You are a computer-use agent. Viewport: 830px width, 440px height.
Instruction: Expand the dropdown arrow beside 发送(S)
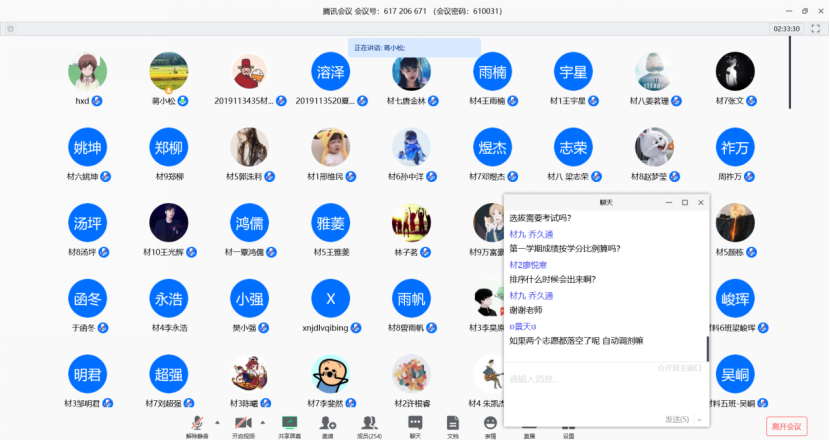[x=699, y=419]
